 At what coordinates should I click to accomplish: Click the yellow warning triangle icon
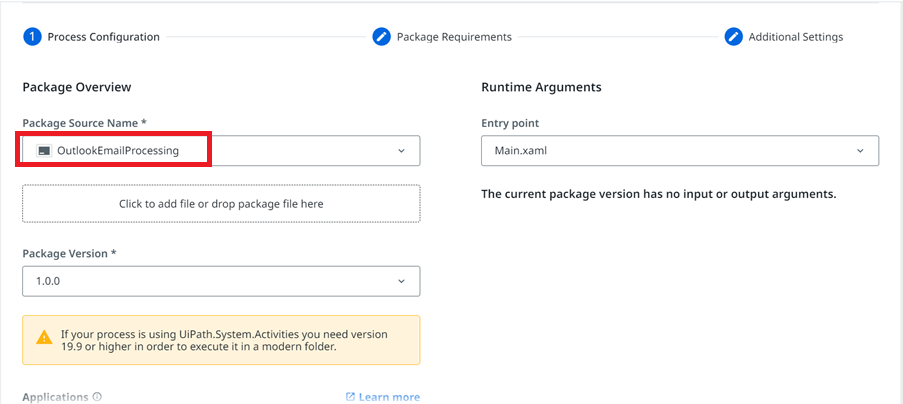tap(44, 337)
